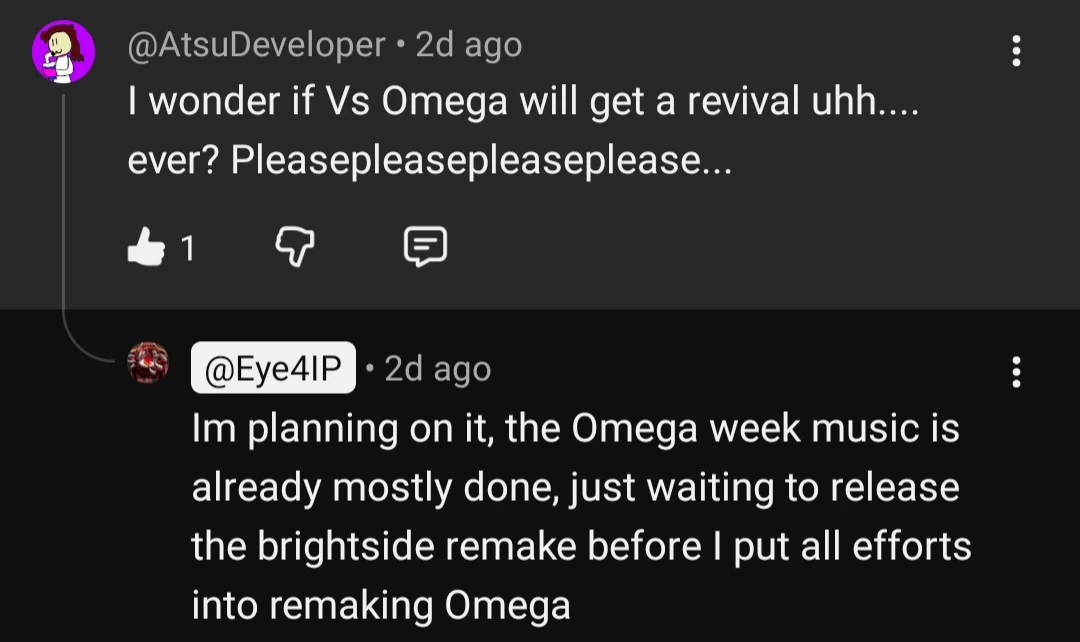View AtsuDeveloper's profile via purple avatar
Screen dimensions: 1080x642
pyautogui.click(x=64, y=51)
